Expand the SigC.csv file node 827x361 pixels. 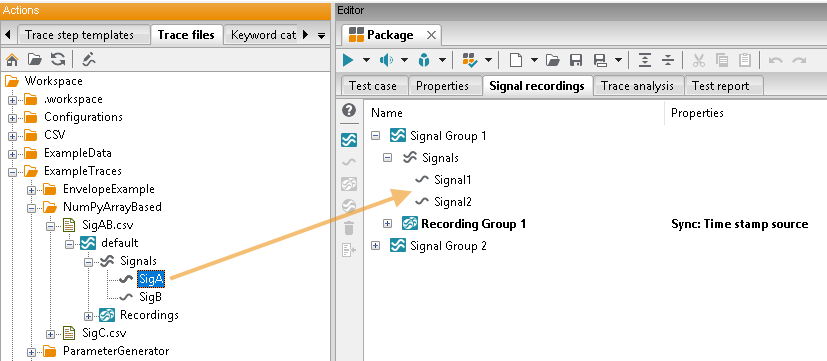pyautogui.click(x=51, y=334)
